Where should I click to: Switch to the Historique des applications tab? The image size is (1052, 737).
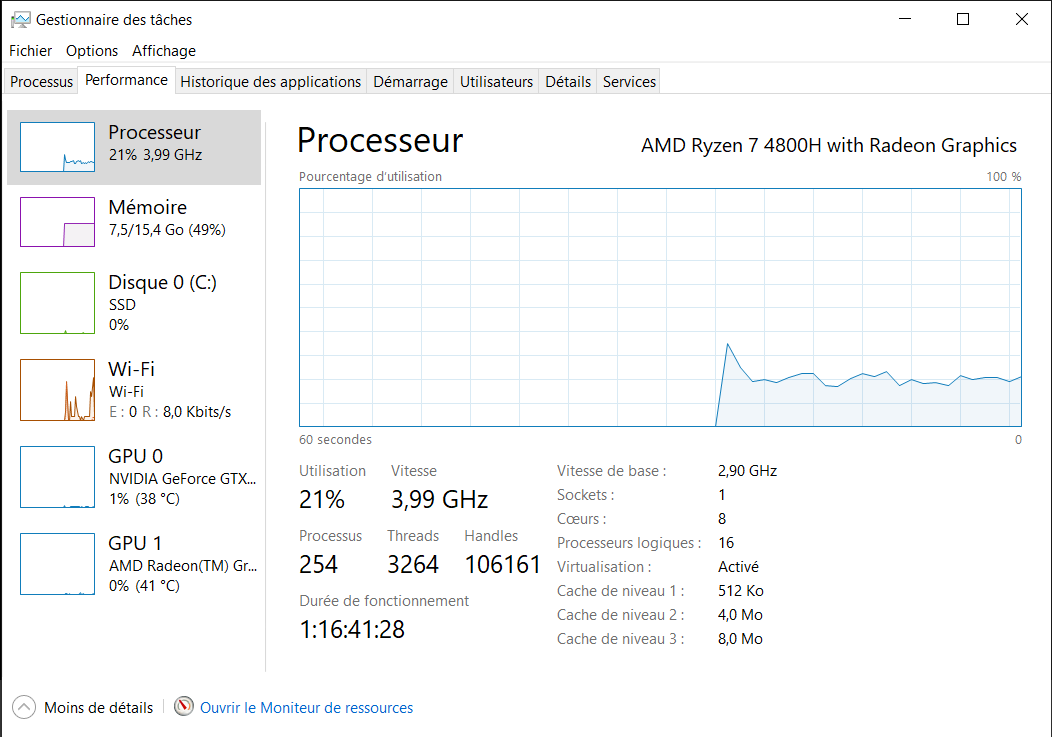pyautogui.click(x=270, y=82)
